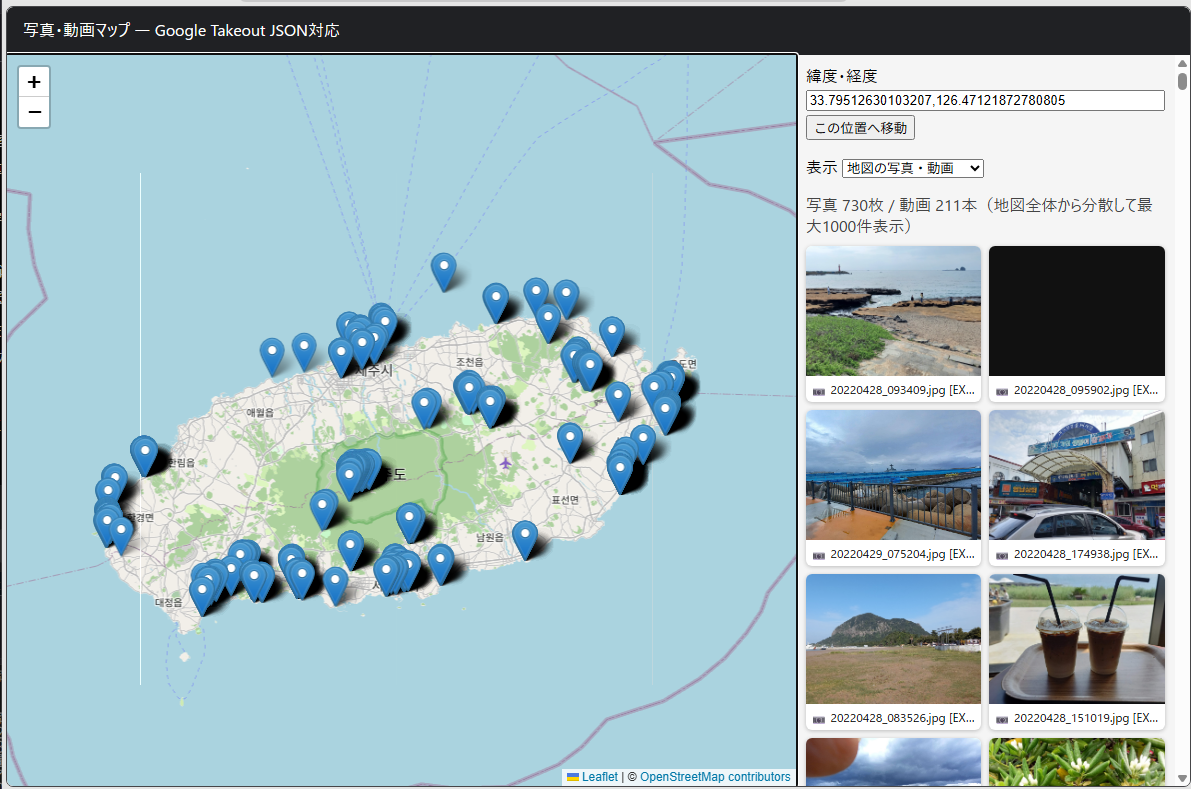The width and height of the screenshot is (1191, 789).
Task: Click the この位置へ移動 button
Action: pos(860,128)
